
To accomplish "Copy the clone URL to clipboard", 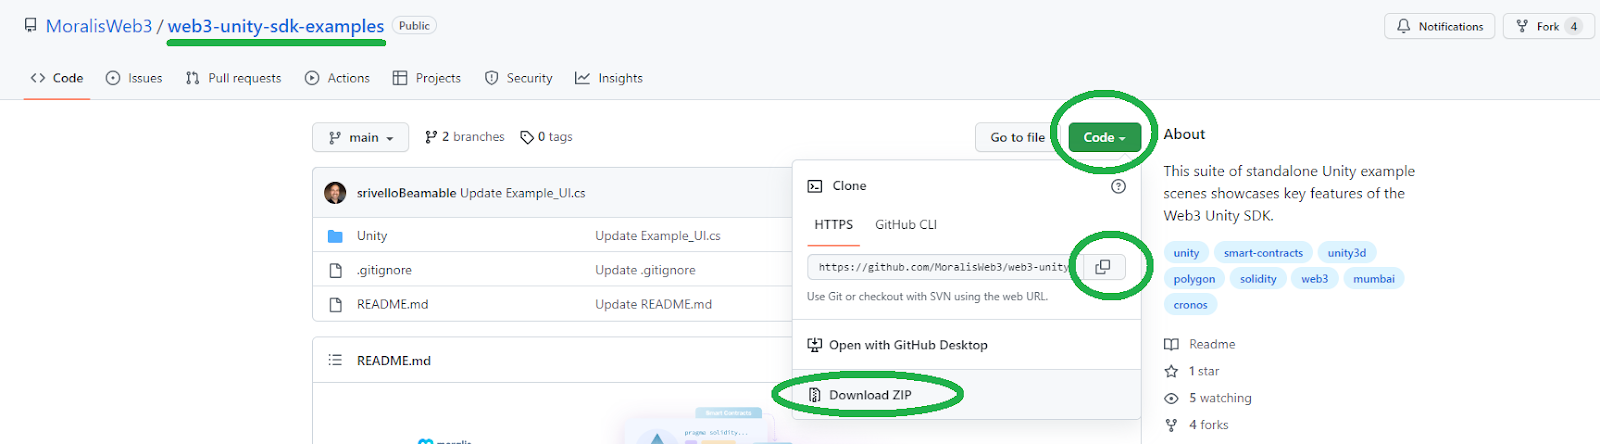I will point(1103,267).
